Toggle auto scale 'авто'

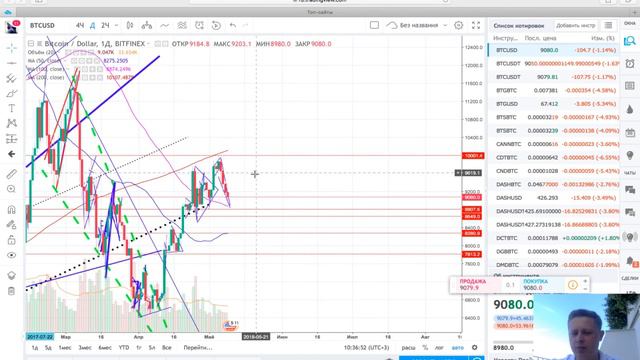458,348
